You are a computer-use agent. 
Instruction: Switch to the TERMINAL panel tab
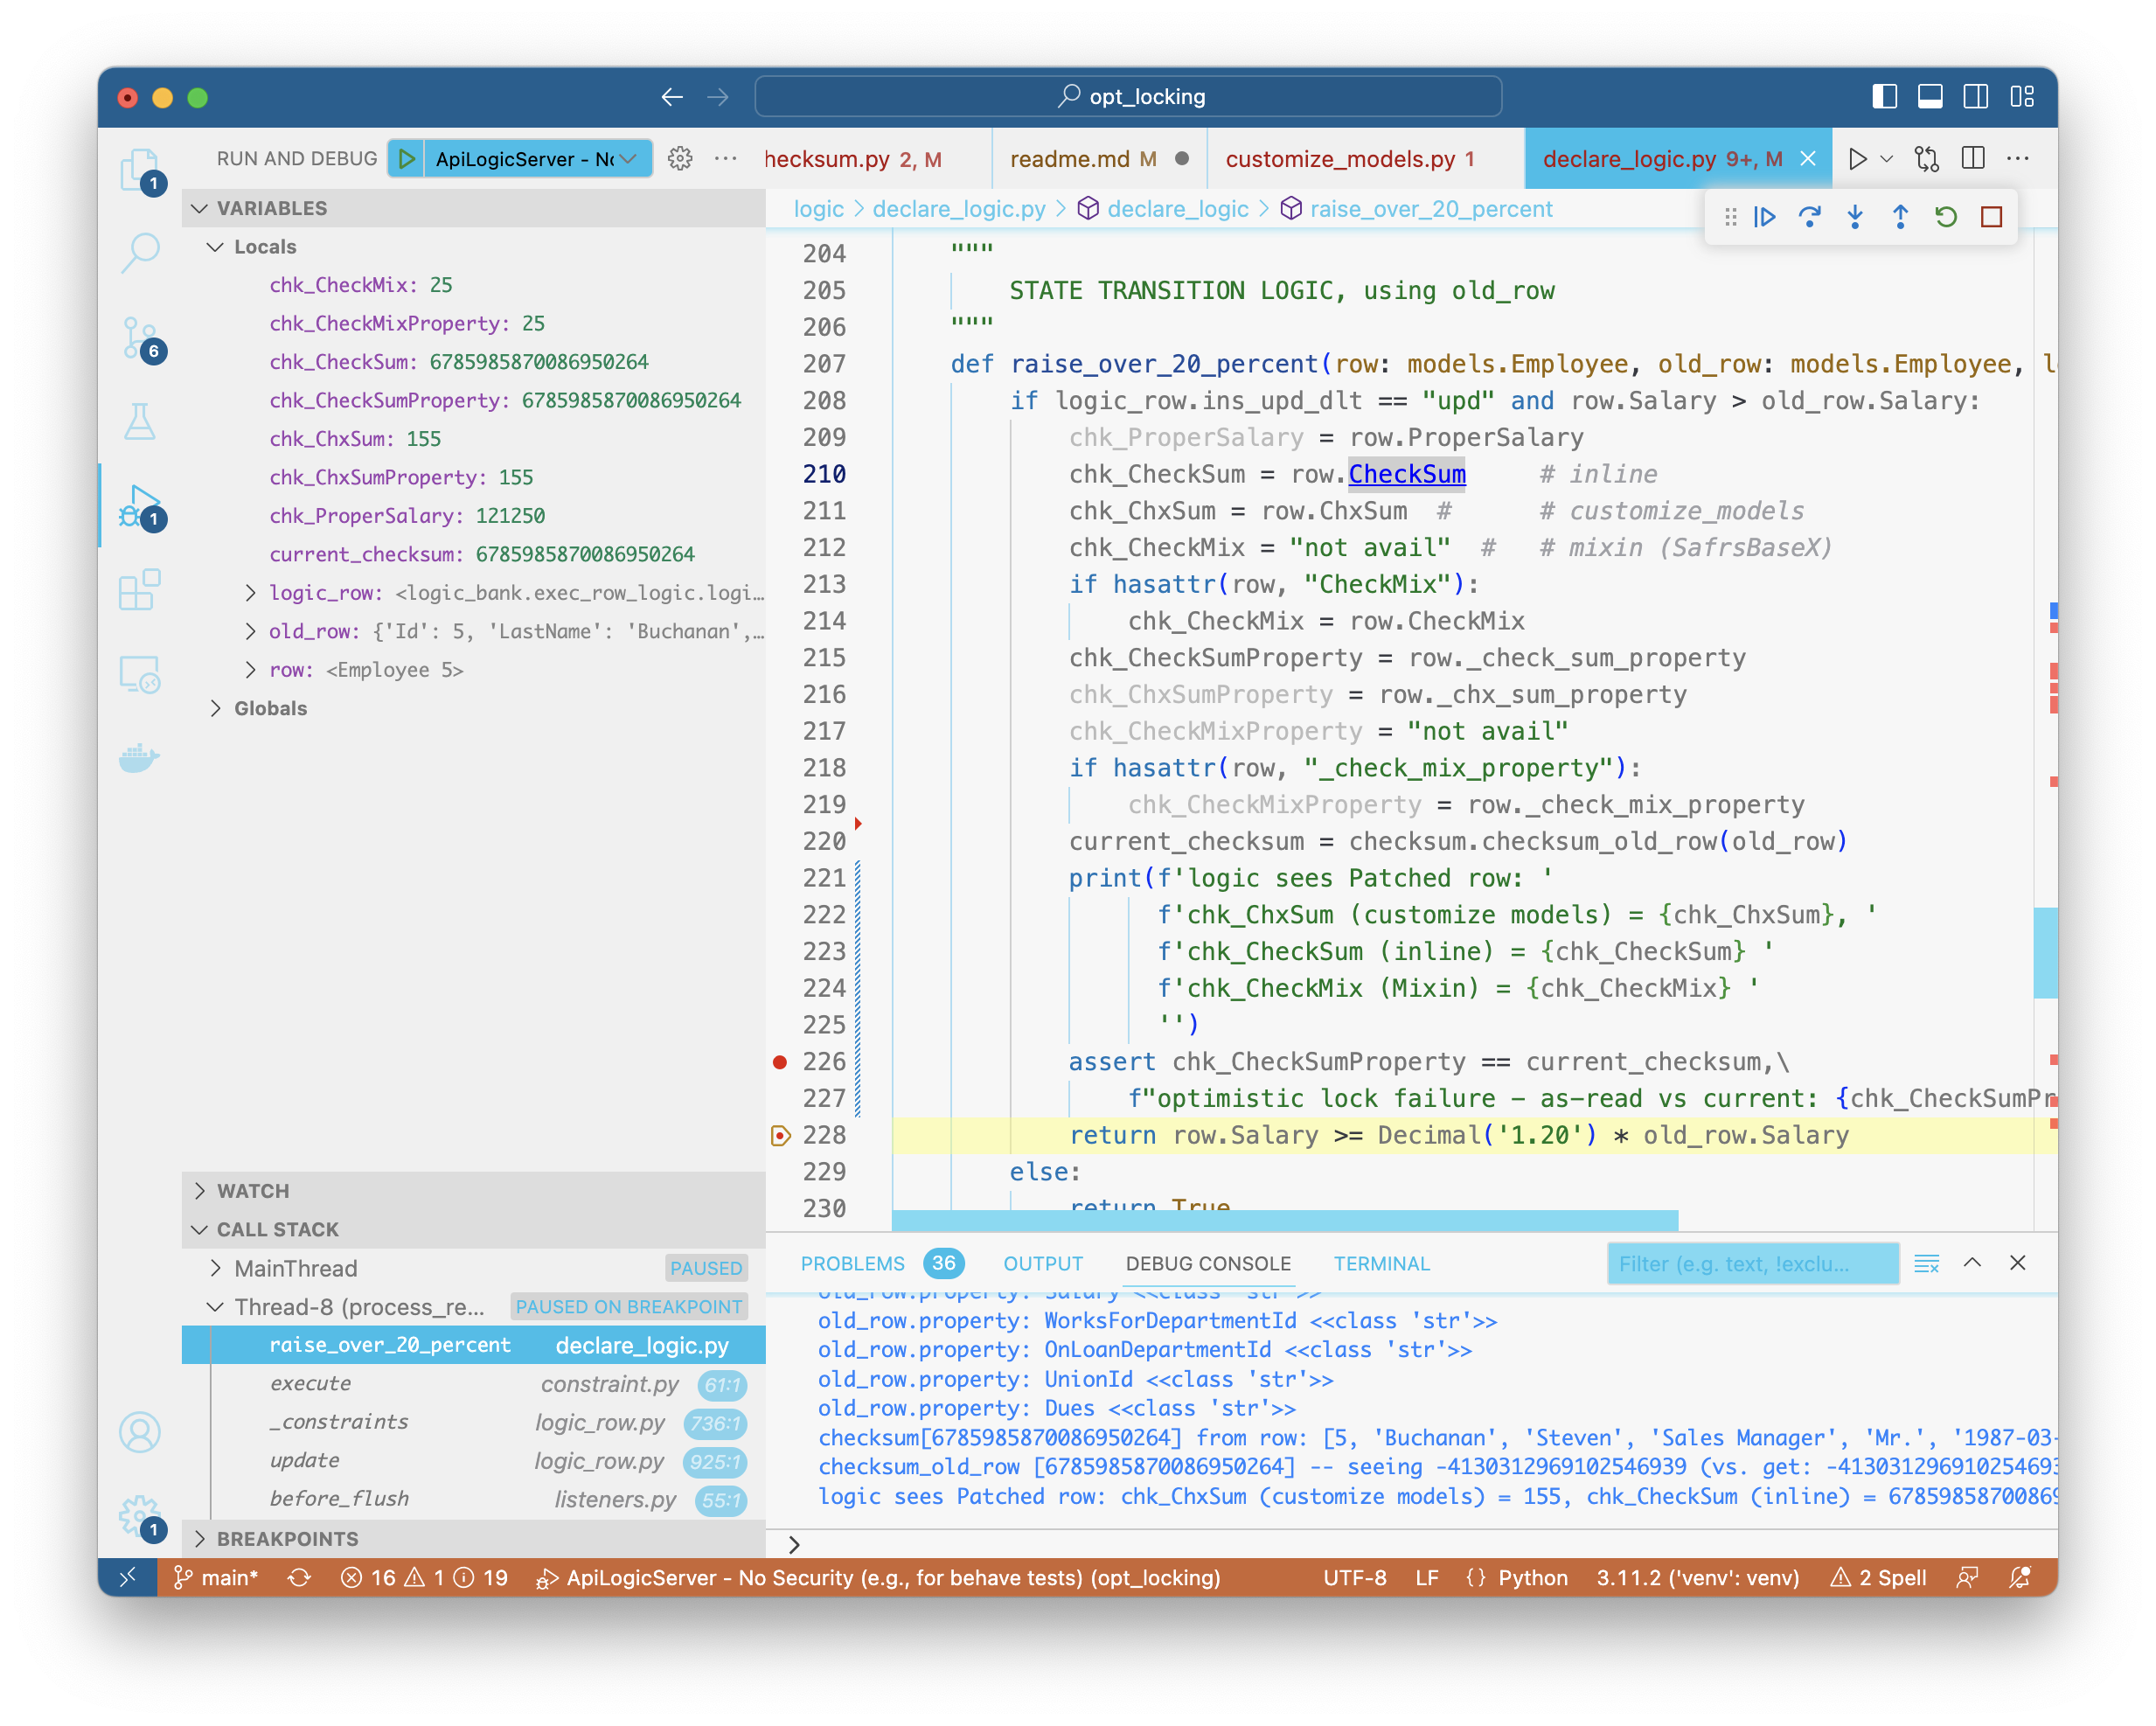tap(1381, 1264)
